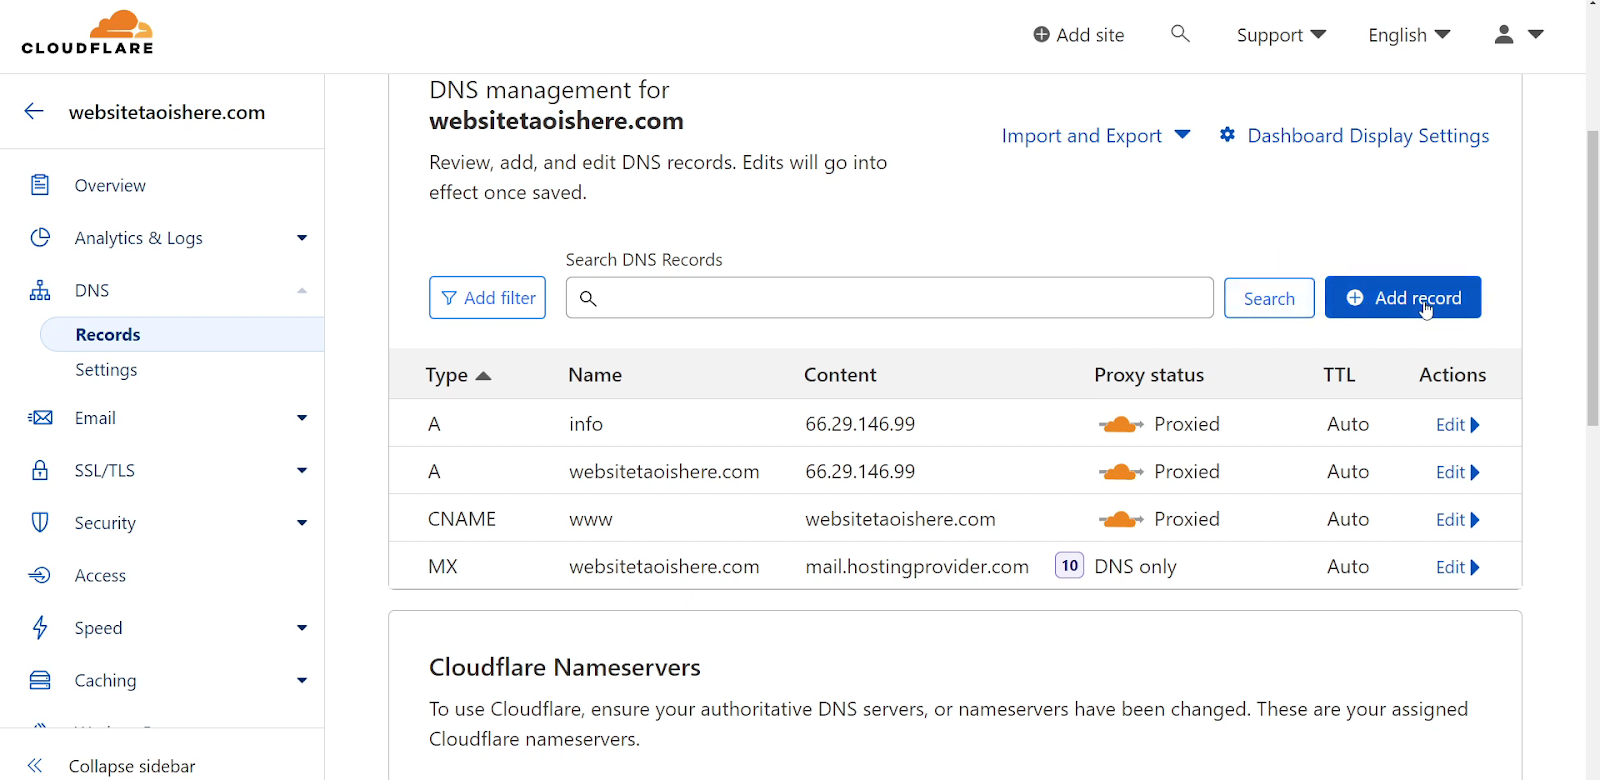The width and height of the screenshot is (1600, 780).
Task: Expand the Analytics & Logs menu arrow
Action: pyautogui.click(x=302, y=237)
